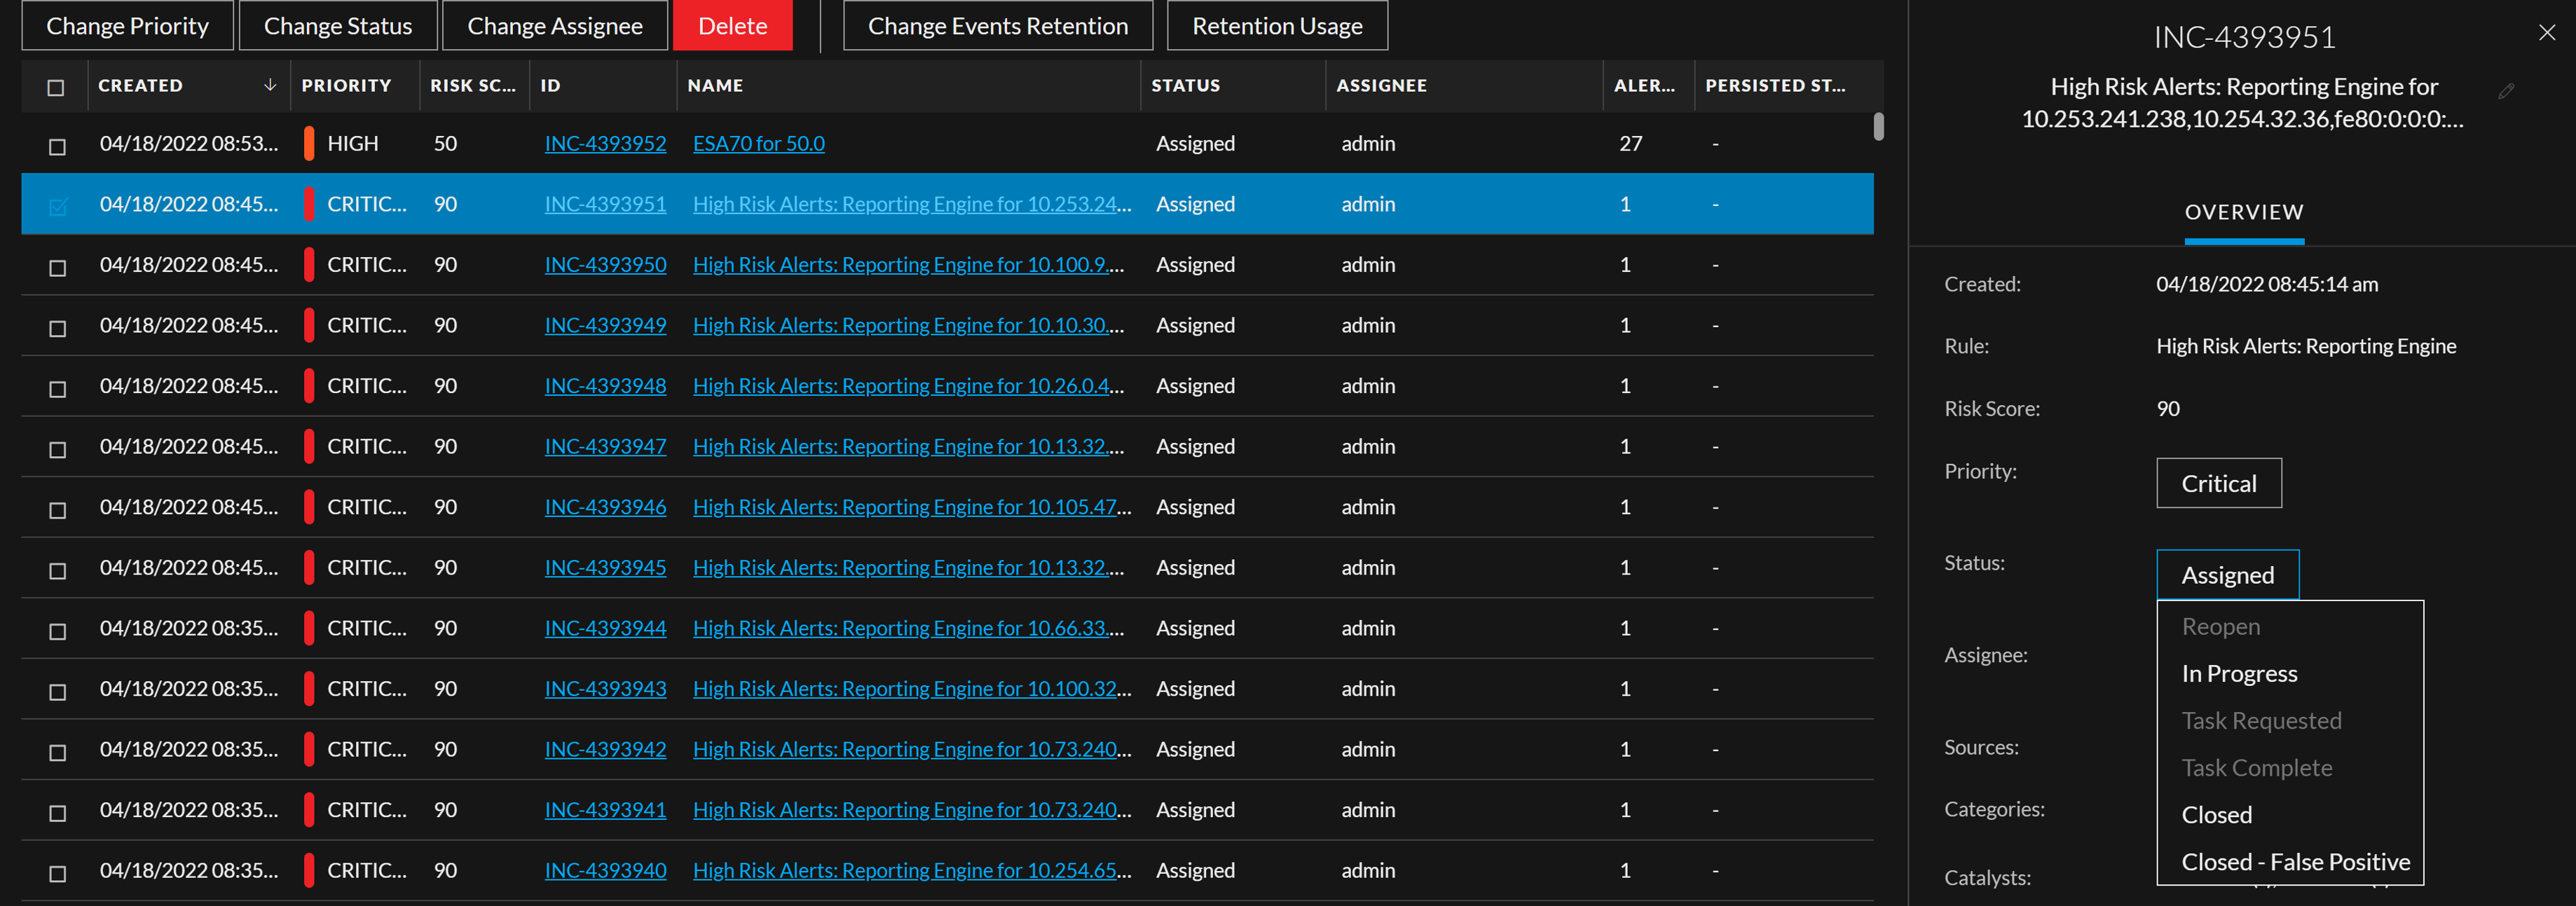Switch to the OVERVIEW tab
Image resolution: width=2576 pixels, height=906 pixels.
point(2244,212)
